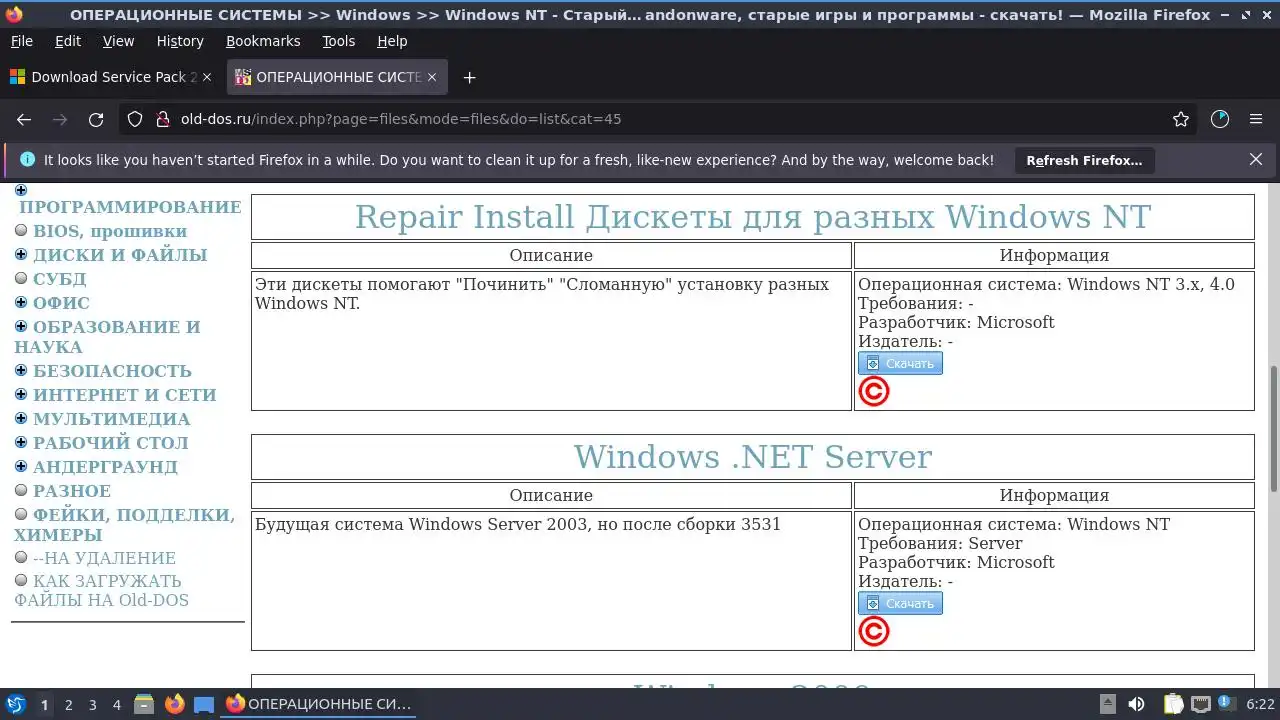The image size is (1280, 720).
Task: Open the BIOS, прошивки category link
Action: coord(110,231)
